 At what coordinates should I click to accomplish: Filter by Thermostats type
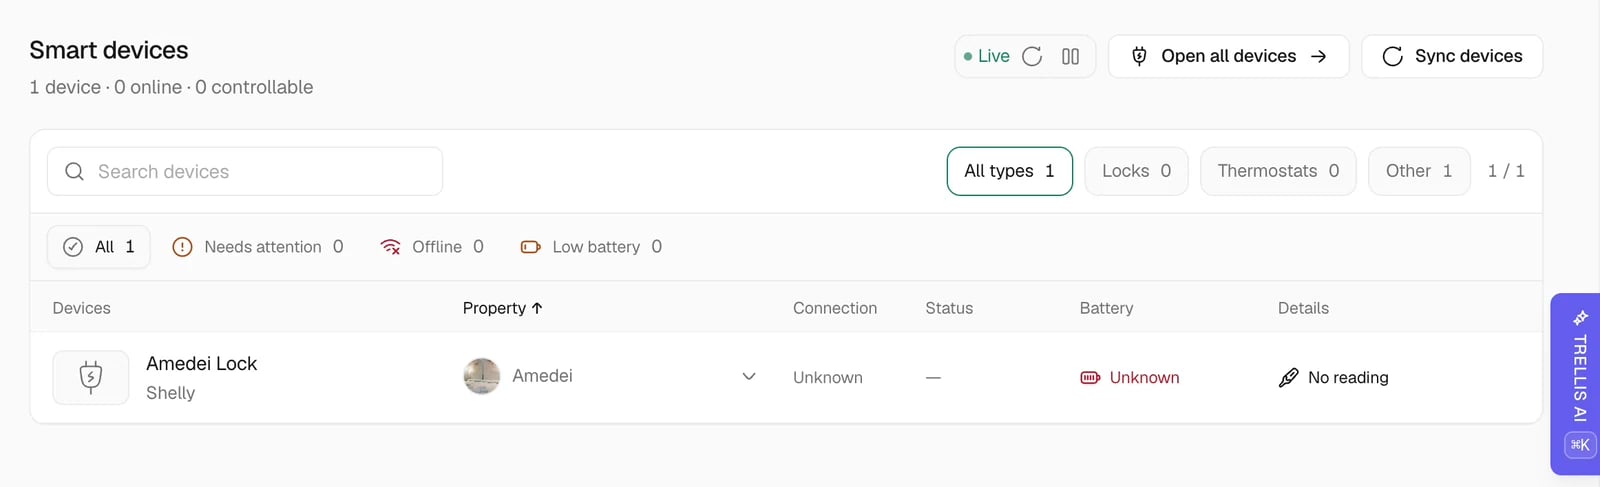pos(1278,171)
